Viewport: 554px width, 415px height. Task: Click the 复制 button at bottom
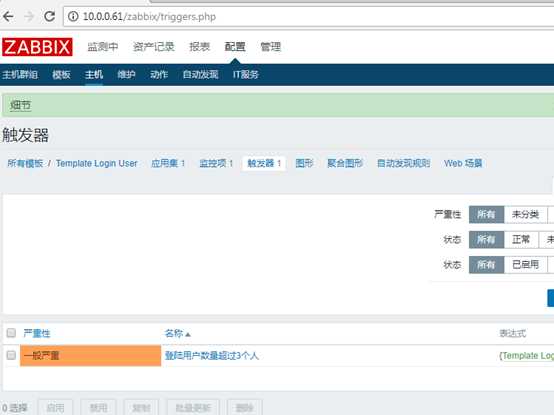pos(141,408)
